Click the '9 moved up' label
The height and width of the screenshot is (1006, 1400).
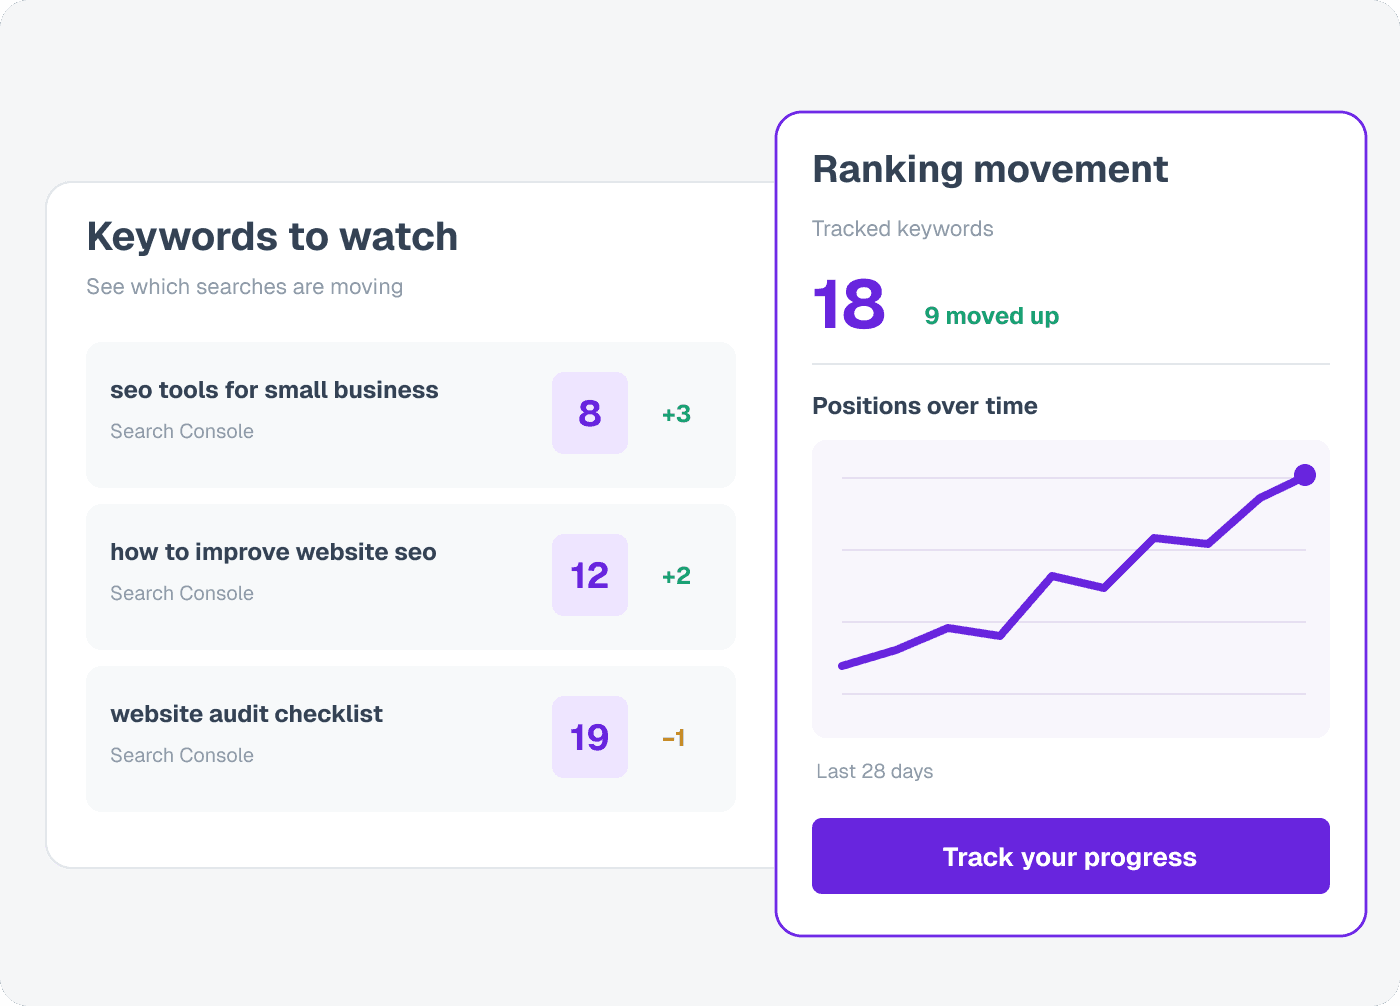(x=991, y=316)
